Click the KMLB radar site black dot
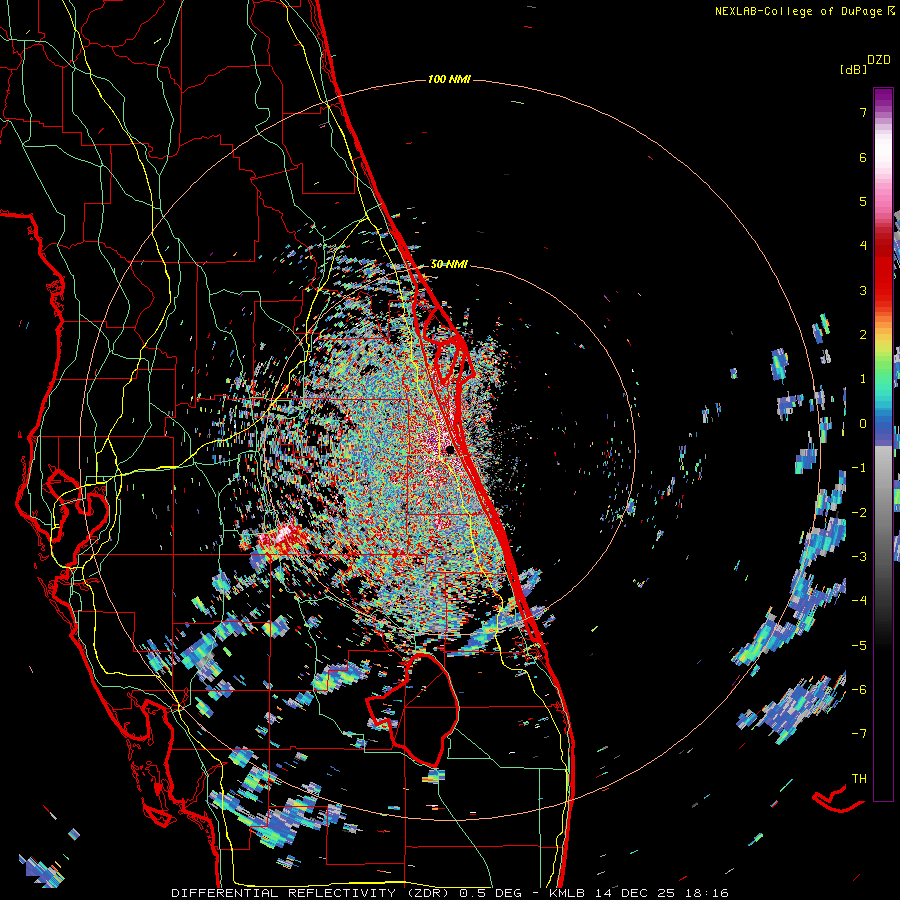 tap(450, 449)
